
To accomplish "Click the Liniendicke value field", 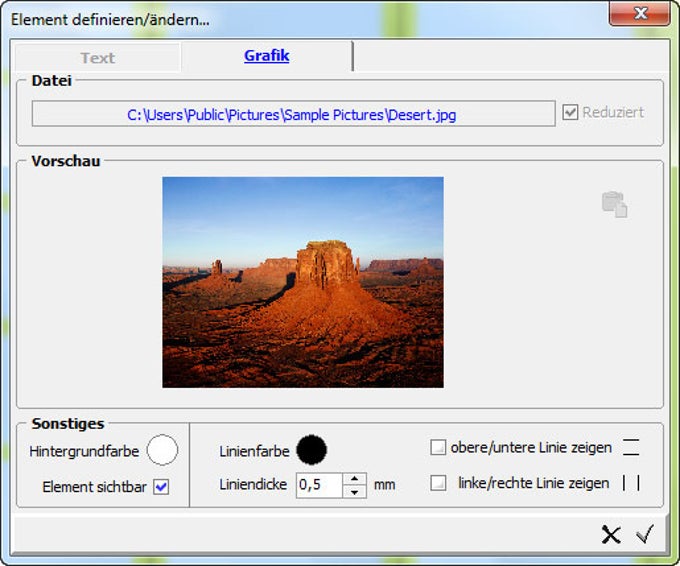I will pyautogui.click(x=319, y=485).
